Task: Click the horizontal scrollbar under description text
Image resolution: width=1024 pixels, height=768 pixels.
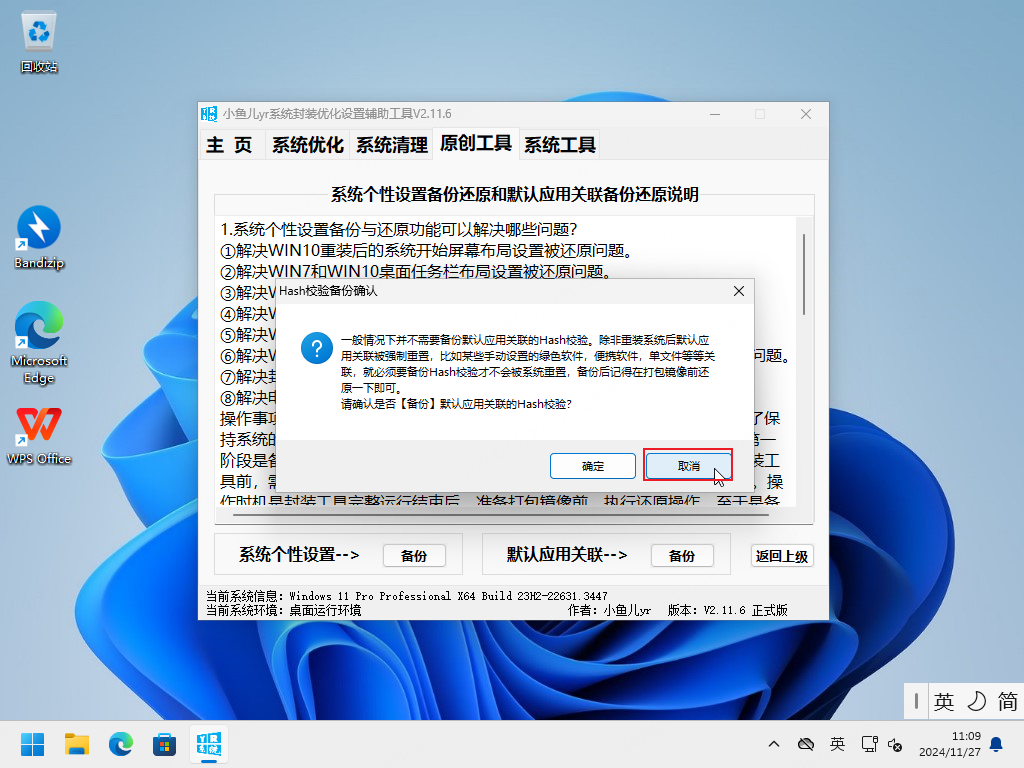Action: point(502,515)
